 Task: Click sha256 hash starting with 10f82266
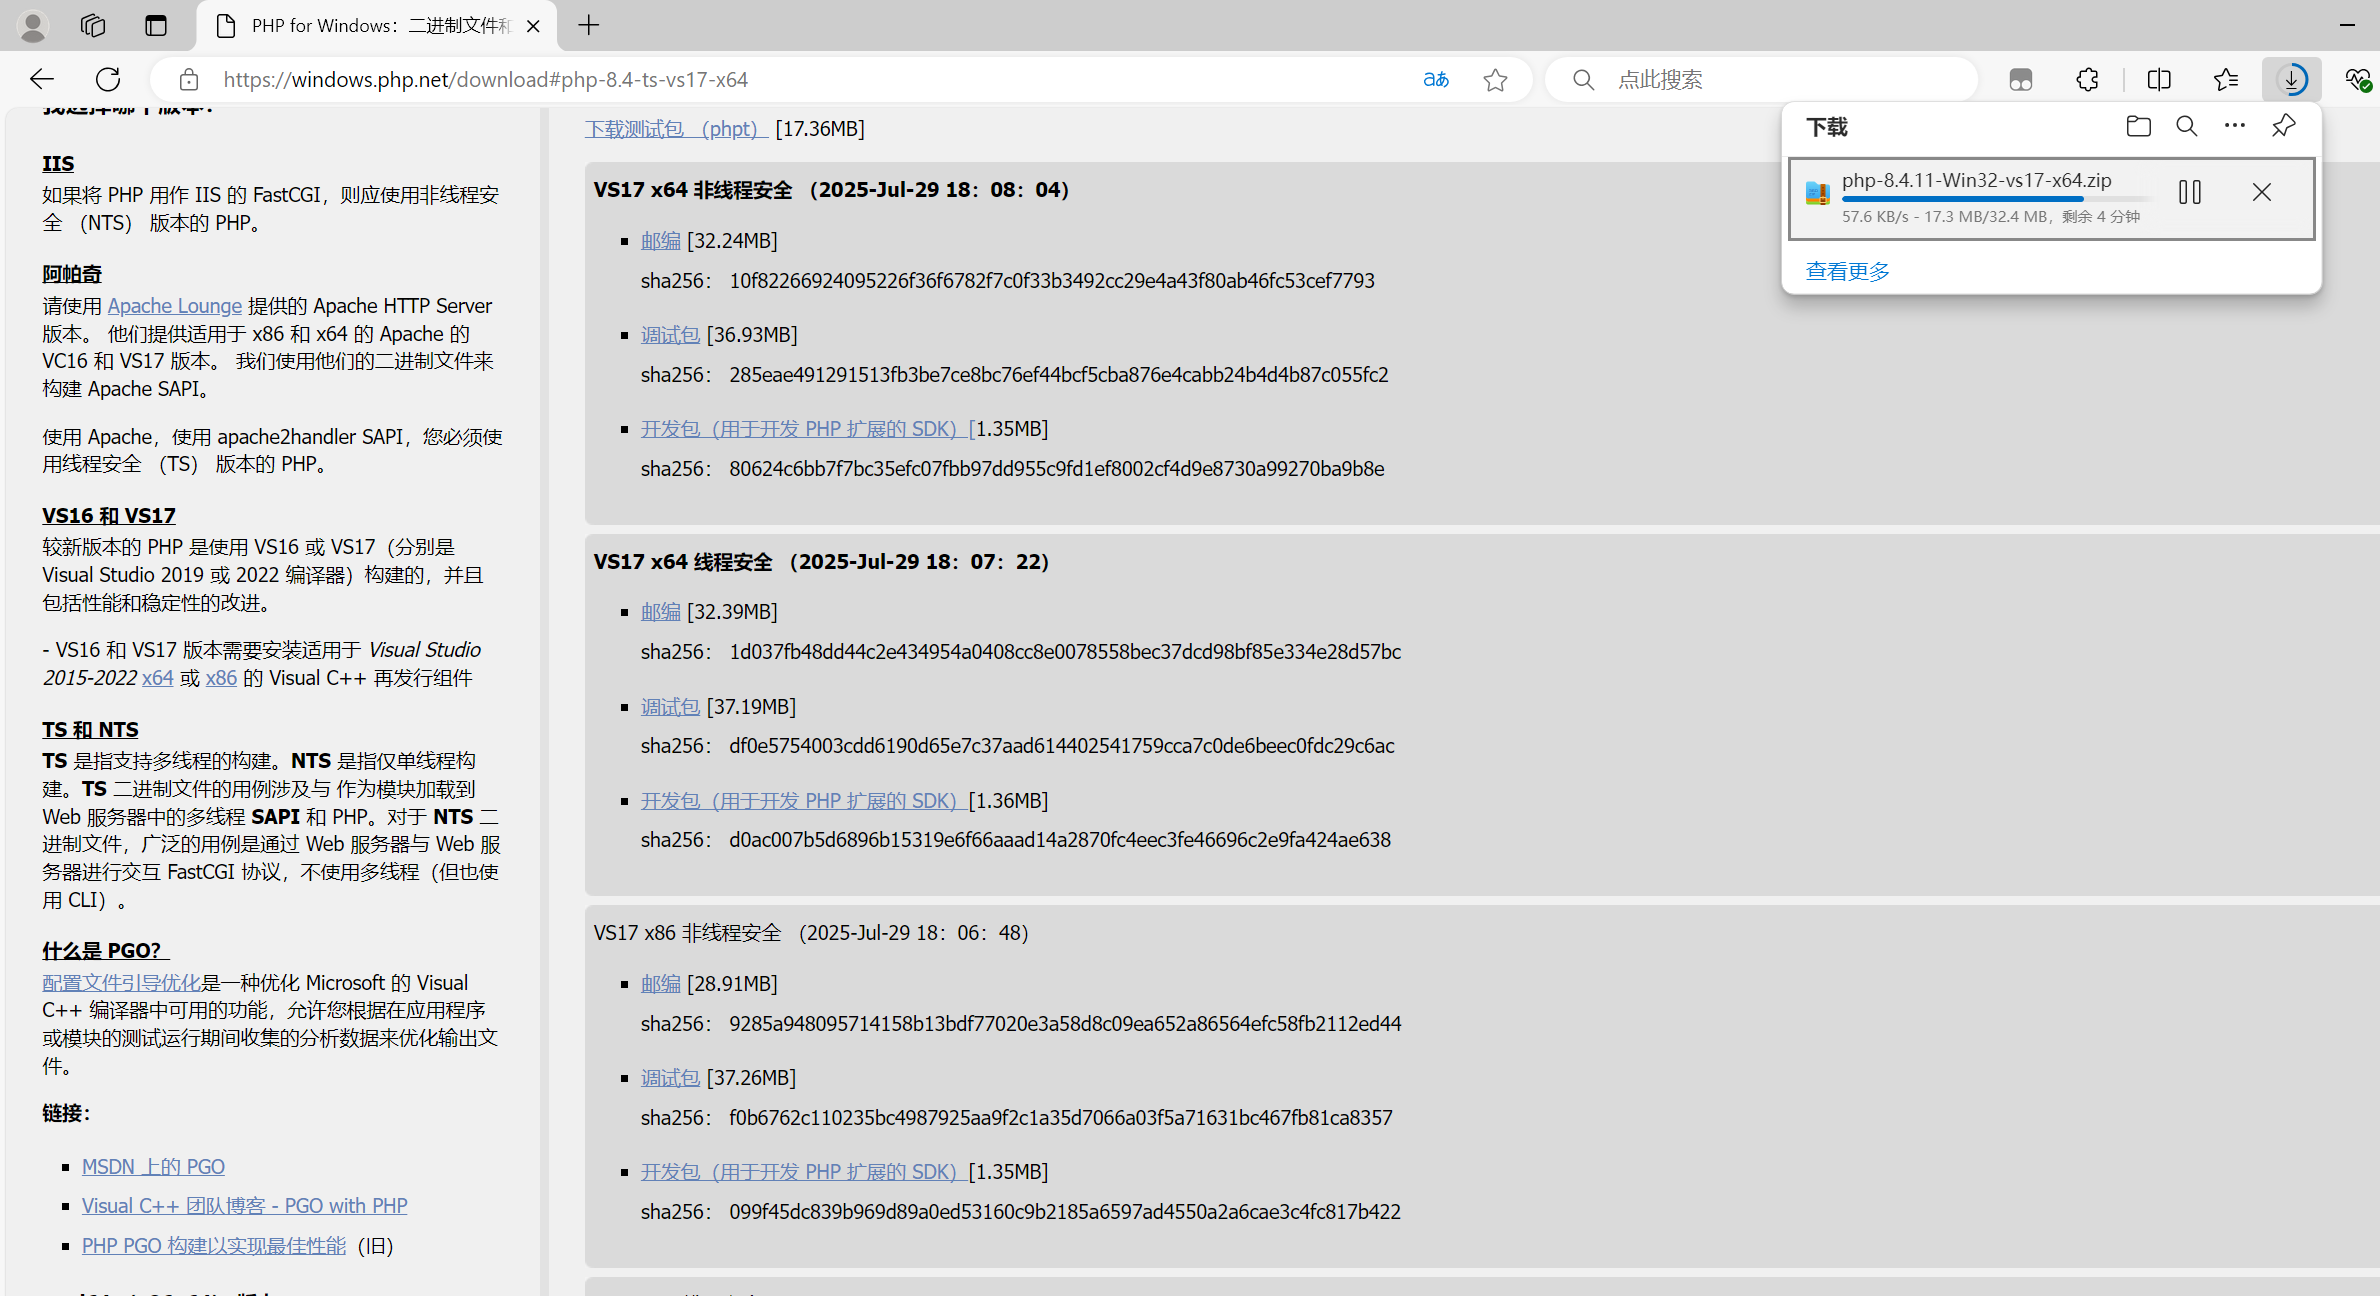(x=1052, y=281)
